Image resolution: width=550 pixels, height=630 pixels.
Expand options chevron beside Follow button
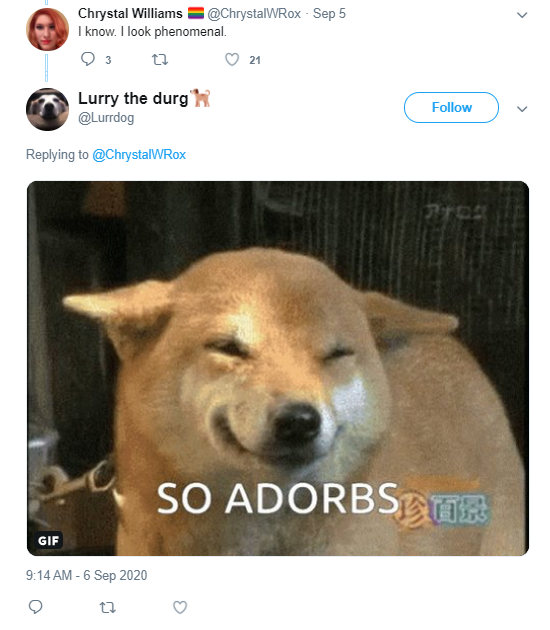[521, 109]
